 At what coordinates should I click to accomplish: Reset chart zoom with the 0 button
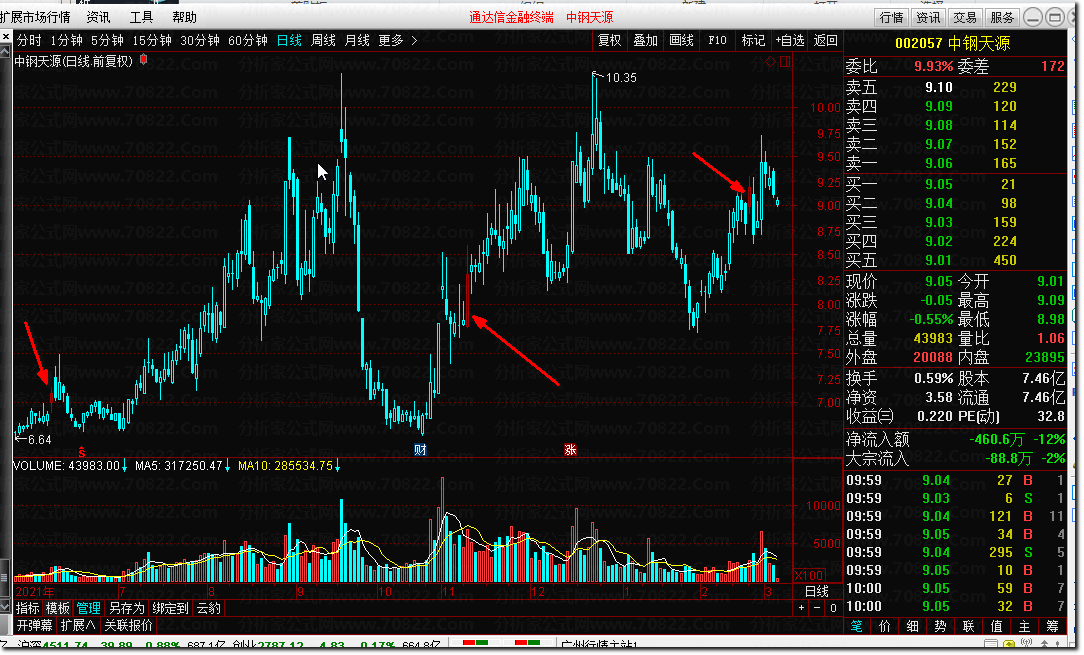click(x=833, y=608)
